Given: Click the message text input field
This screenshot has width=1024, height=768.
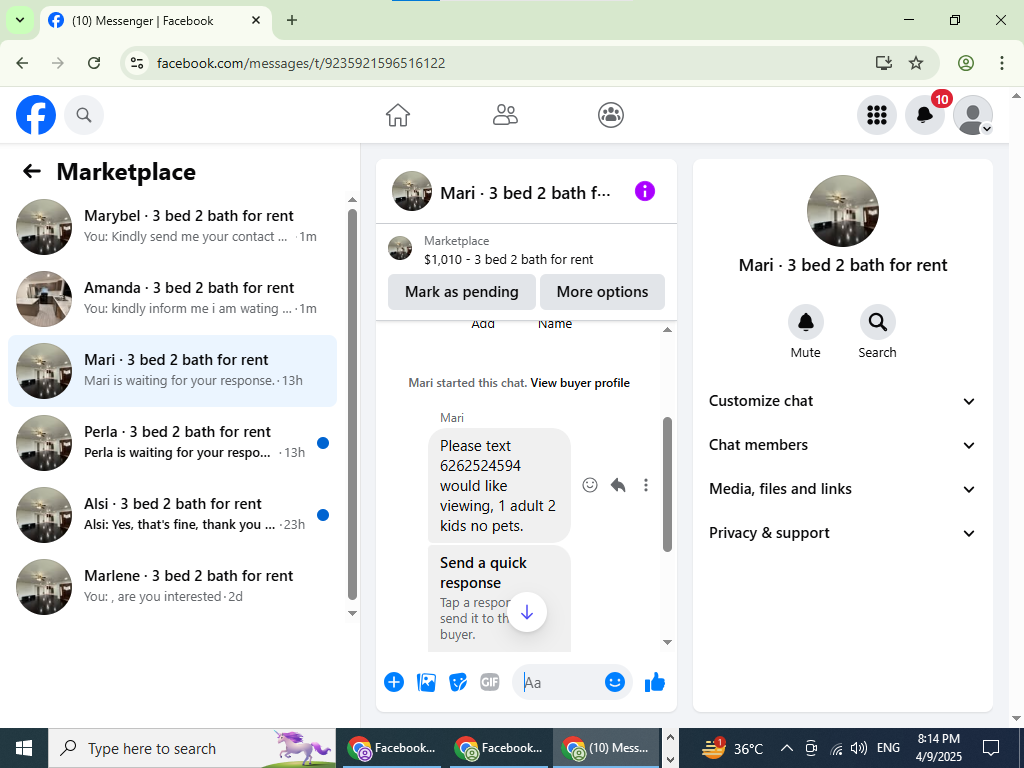Looking at the screenshot, I should pos(560,682).
